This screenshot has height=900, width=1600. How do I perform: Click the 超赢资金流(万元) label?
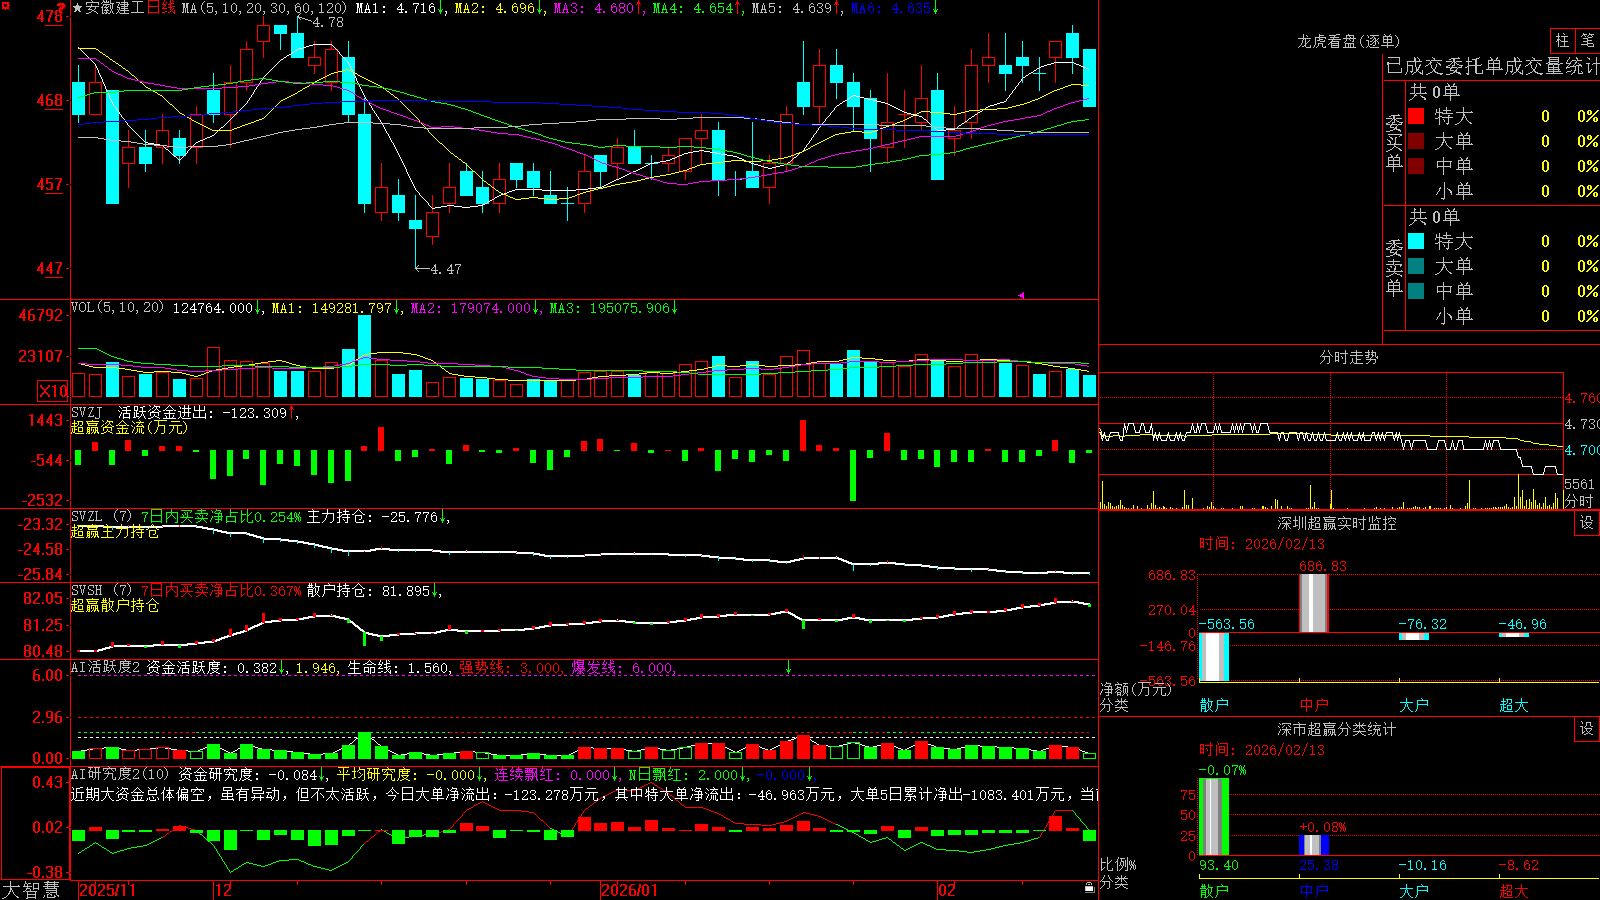129,427
